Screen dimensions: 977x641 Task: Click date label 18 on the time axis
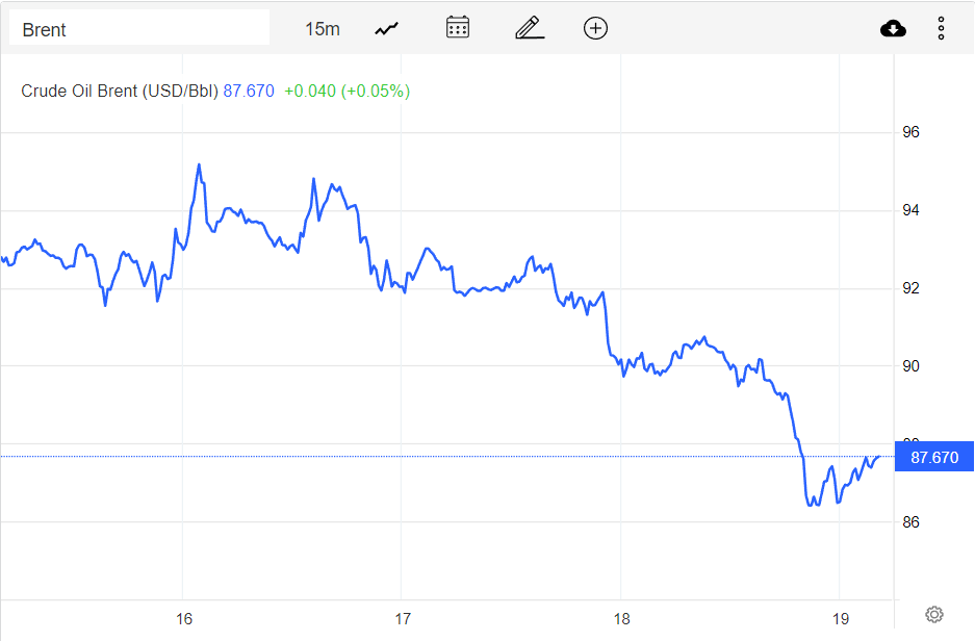(620, 617)
